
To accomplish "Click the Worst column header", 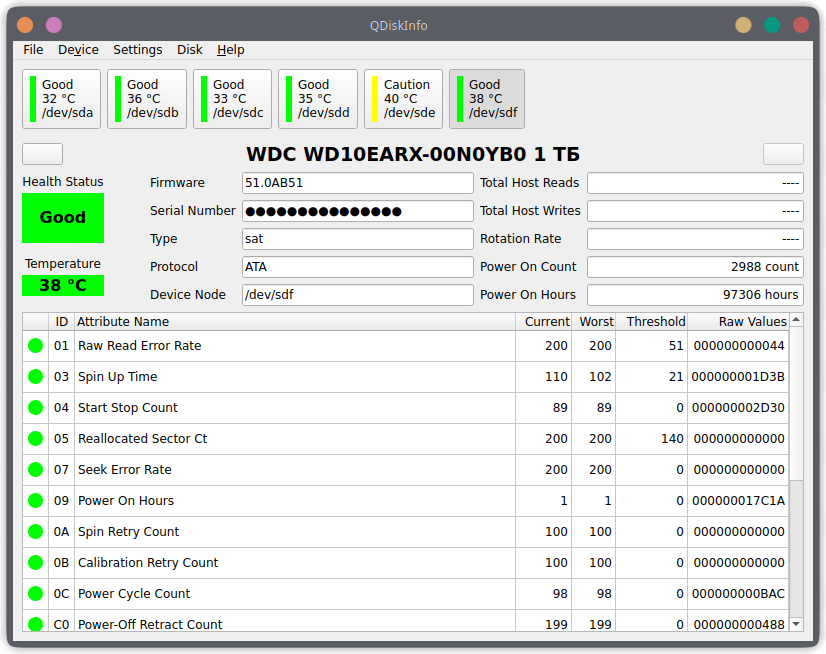I will tap(594, 321).
